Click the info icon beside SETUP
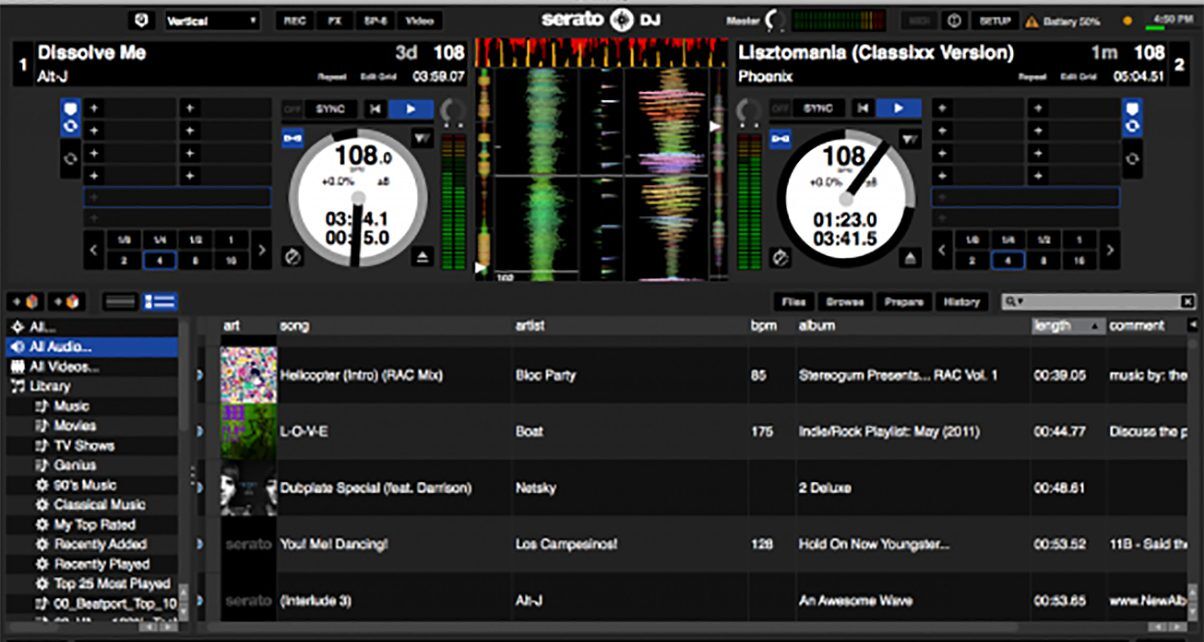Image resolution: width=1204 pixels, height=642 pixels. pos(955,20)
